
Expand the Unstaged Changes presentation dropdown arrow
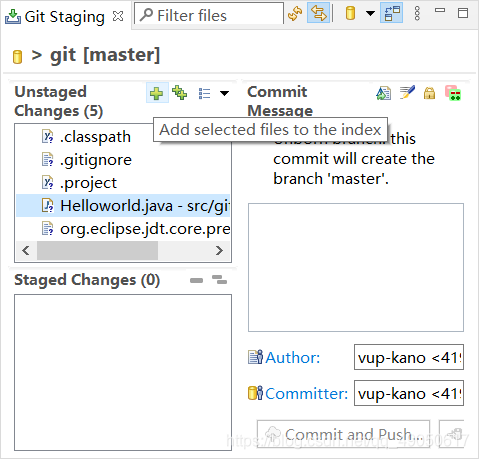tap(225, 93)
